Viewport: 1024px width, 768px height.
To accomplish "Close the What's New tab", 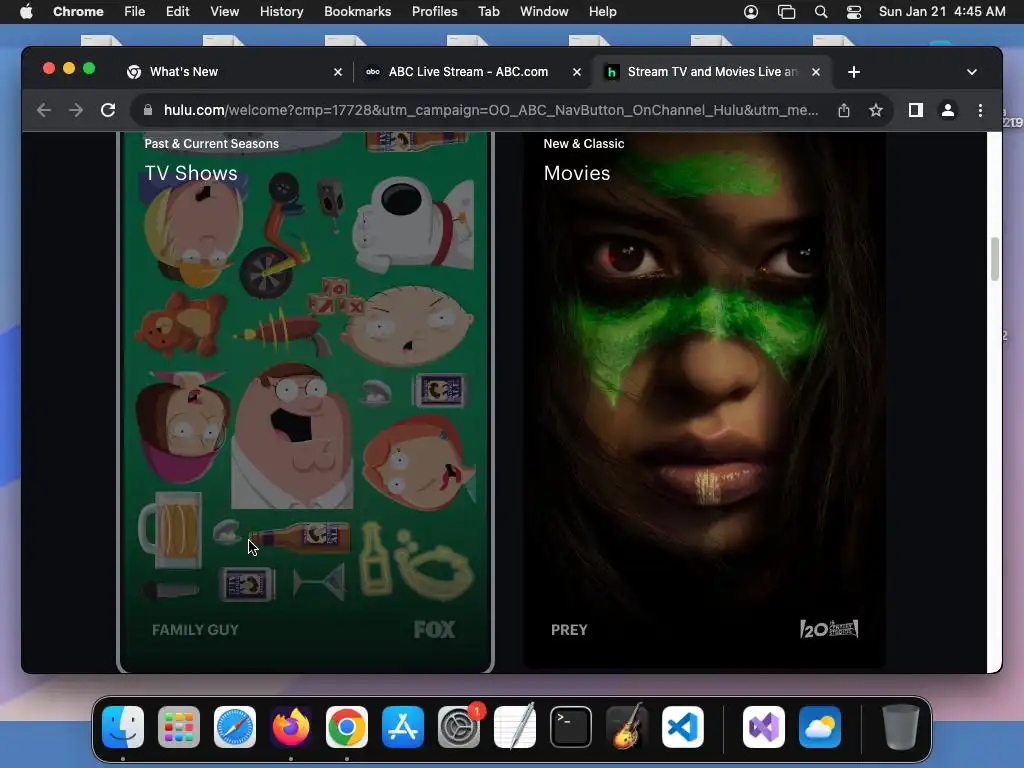I will pyautogui.click(x=338, y=72).
